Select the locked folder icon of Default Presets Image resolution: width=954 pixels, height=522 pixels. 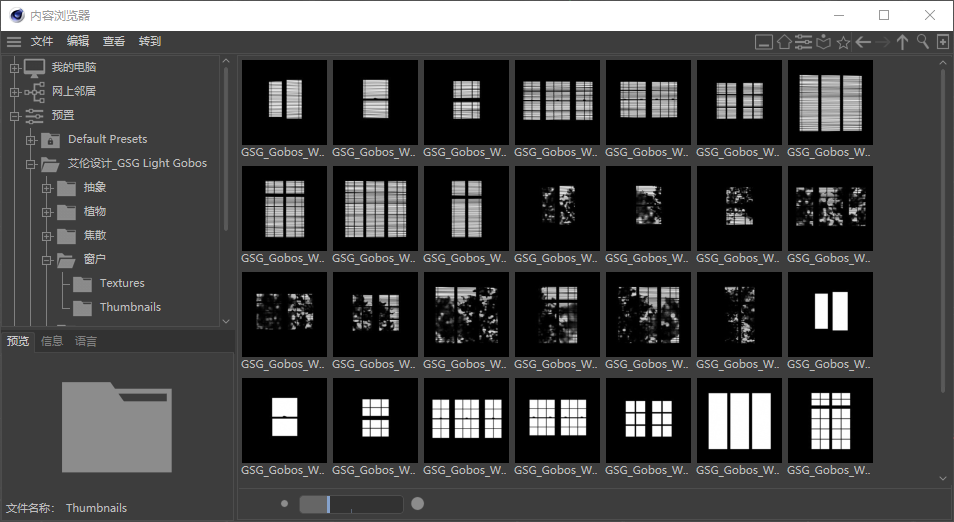tap(50, 140)
